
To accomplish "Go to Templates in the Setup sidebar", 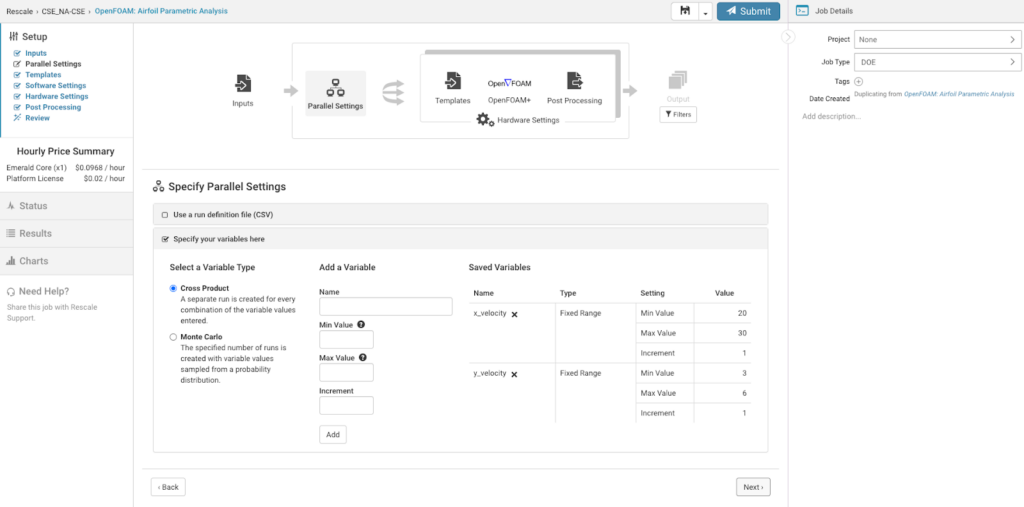I will pos(43,74).
